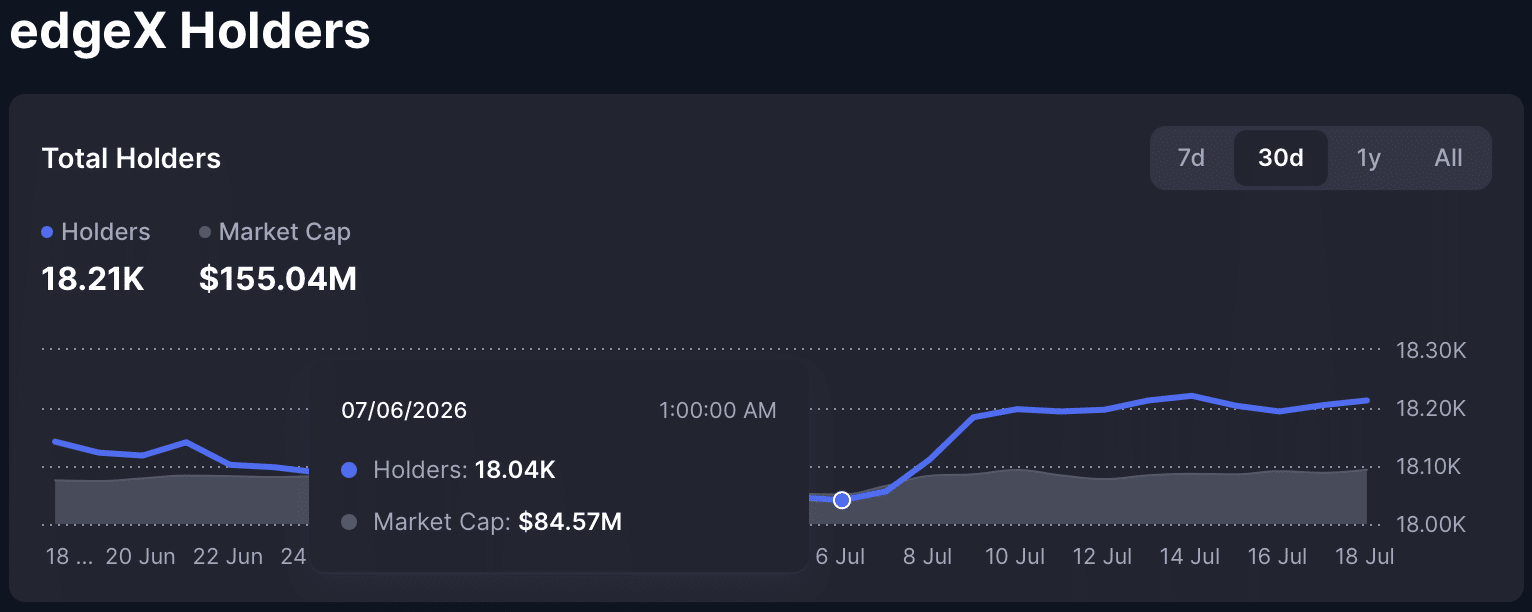Click the 16 Jul x-axis label
The width and height of the screenshot is (1532, 612).
tap(1275, 556)
